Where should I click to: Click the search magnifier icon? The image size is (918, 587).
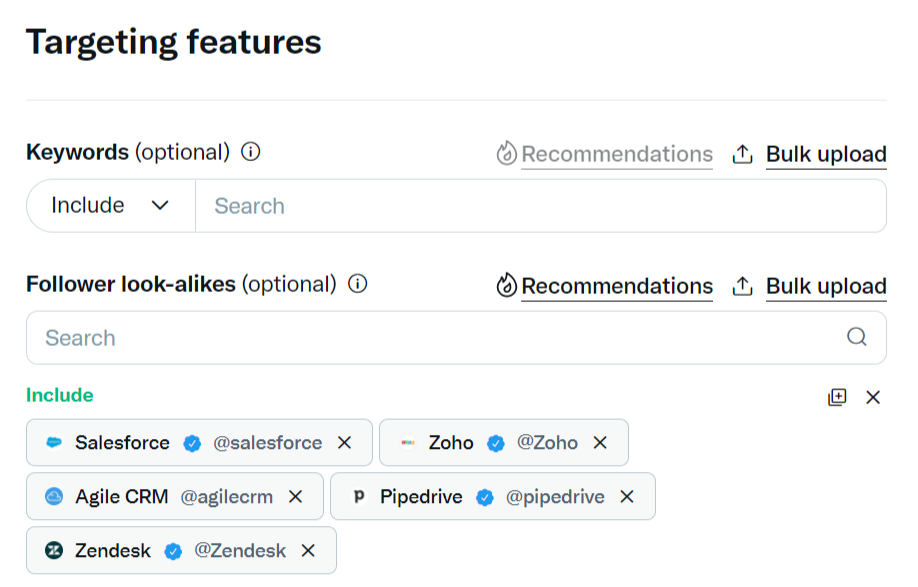(x=857, y=337)
